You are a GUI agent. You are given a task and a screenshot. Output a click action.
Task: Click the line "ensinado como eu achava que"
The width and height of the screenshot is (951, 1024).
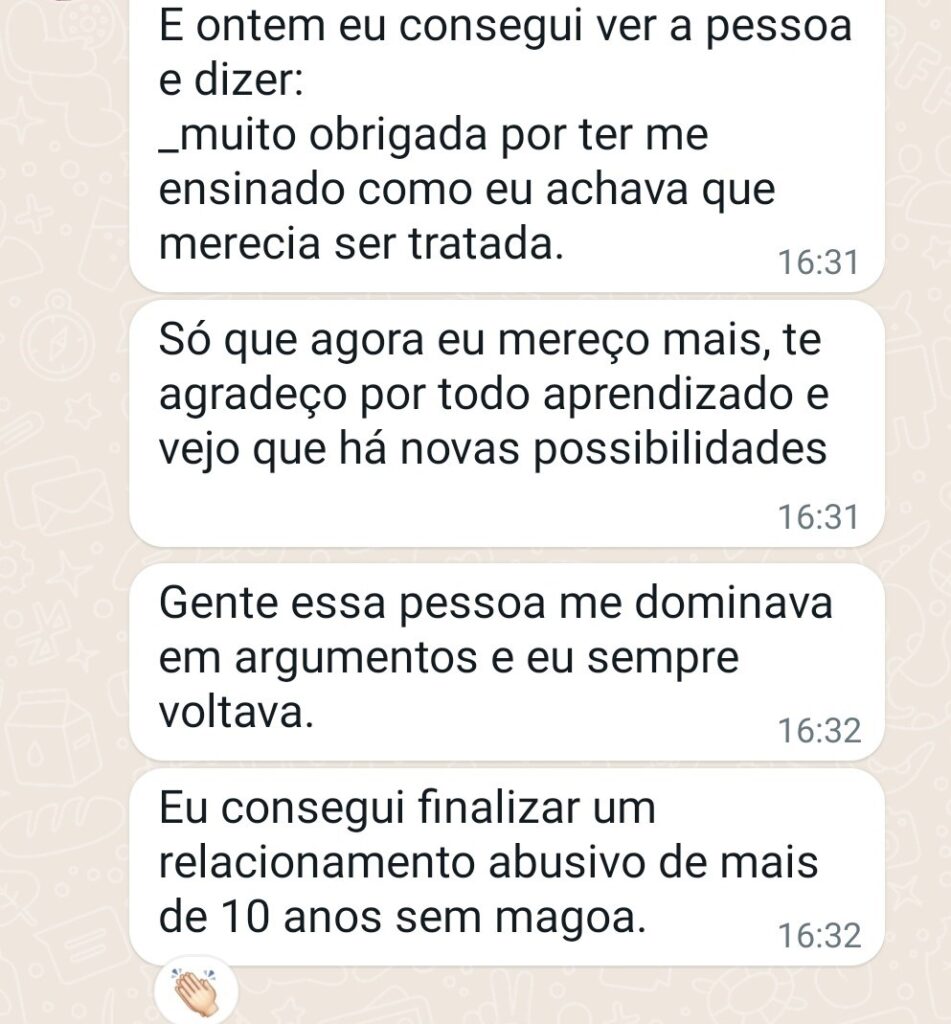[467, 190]
